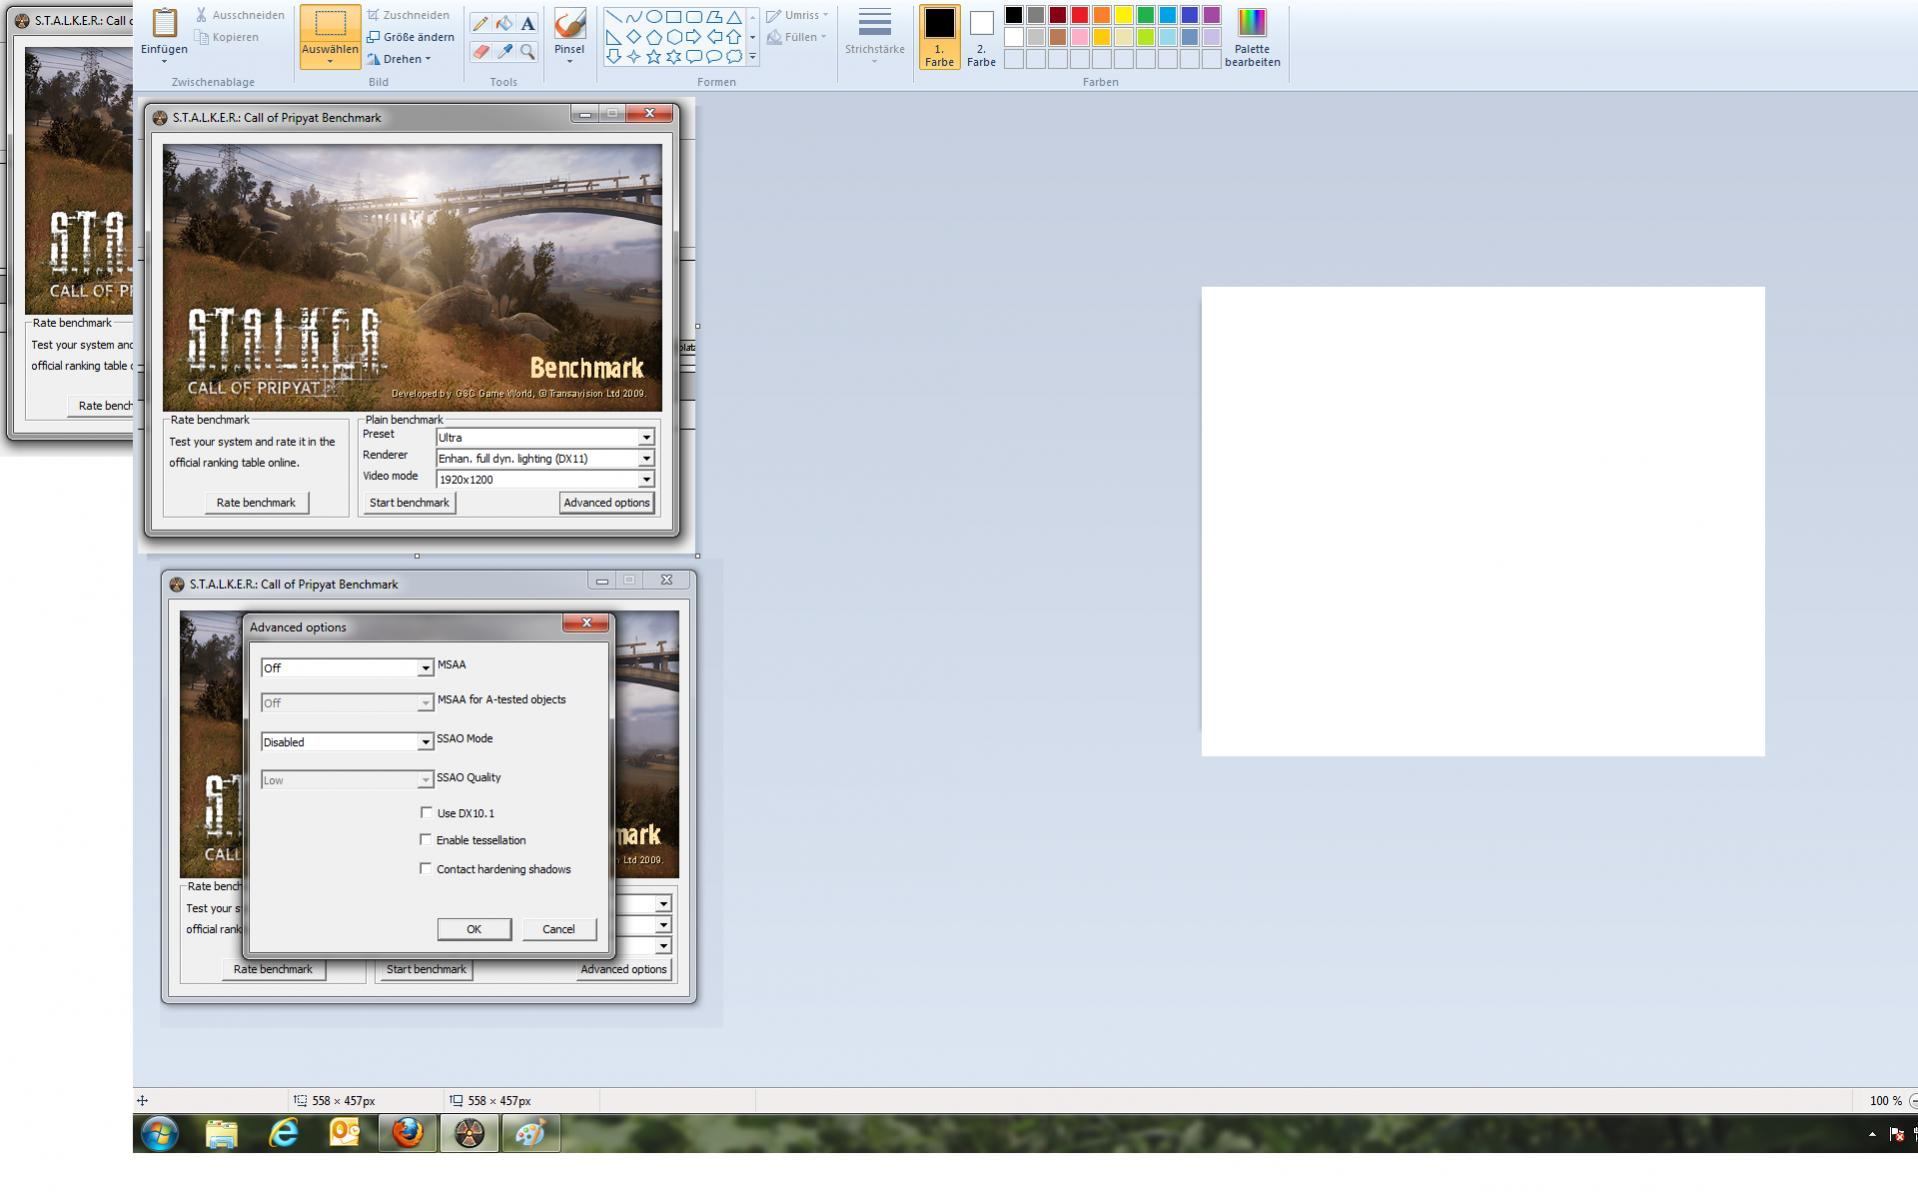Click Rate benchmark in upper benchmark window

[256, 503]
